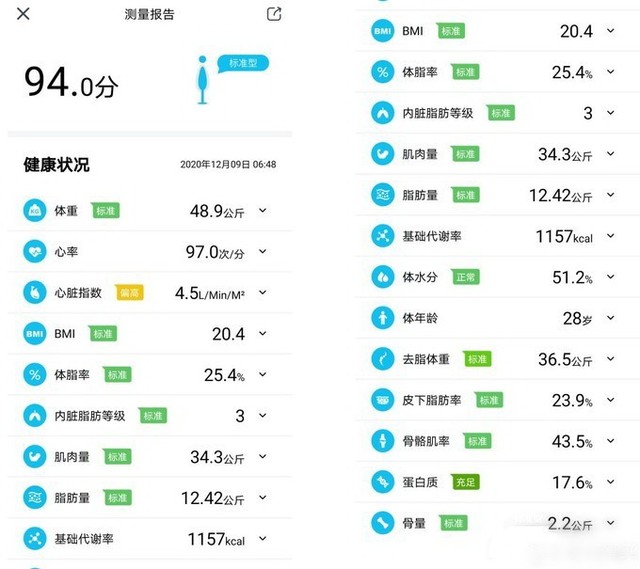Screen dimensions: 640x569
Task: Tap the 心率 heart rate icon
Action: 35,251
